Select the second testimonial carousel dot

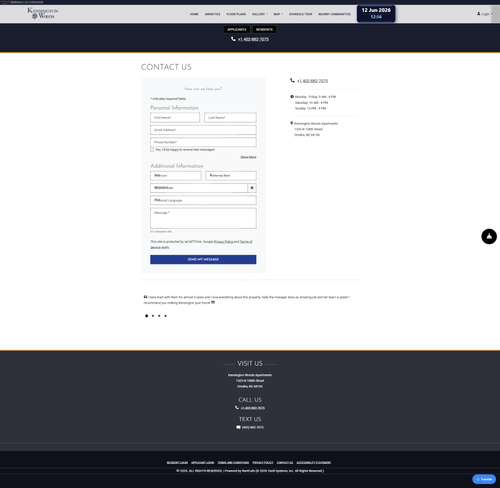point(153,316)
